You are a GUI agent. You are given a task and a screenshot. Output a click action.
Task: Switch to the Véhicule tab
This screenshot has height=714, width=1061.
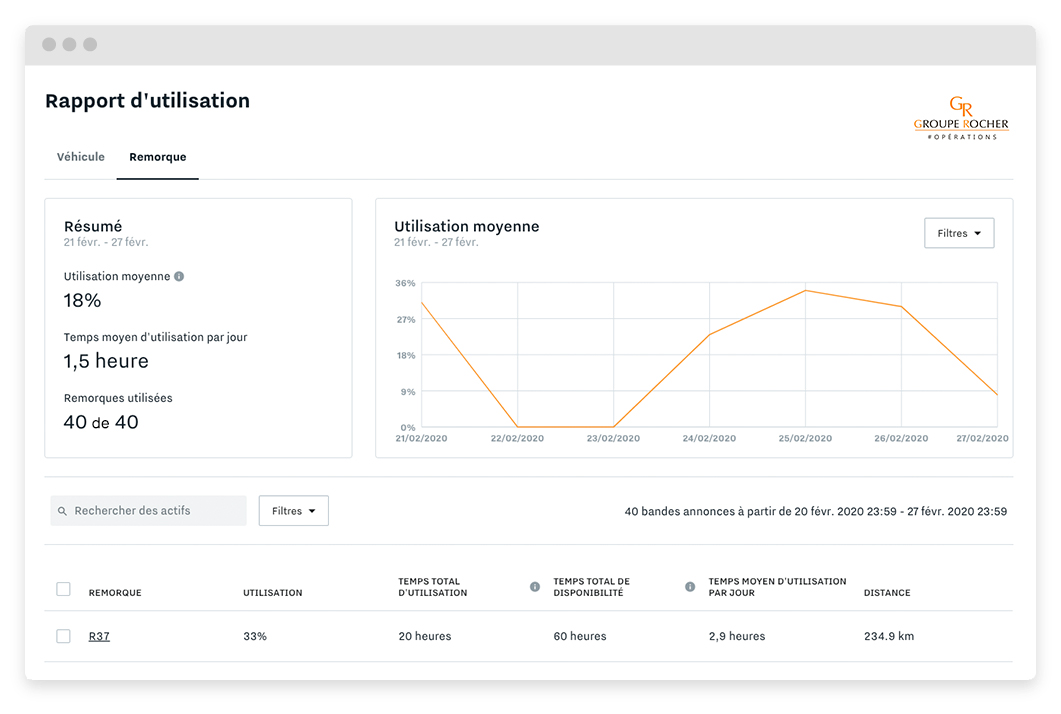pos(80,157)
